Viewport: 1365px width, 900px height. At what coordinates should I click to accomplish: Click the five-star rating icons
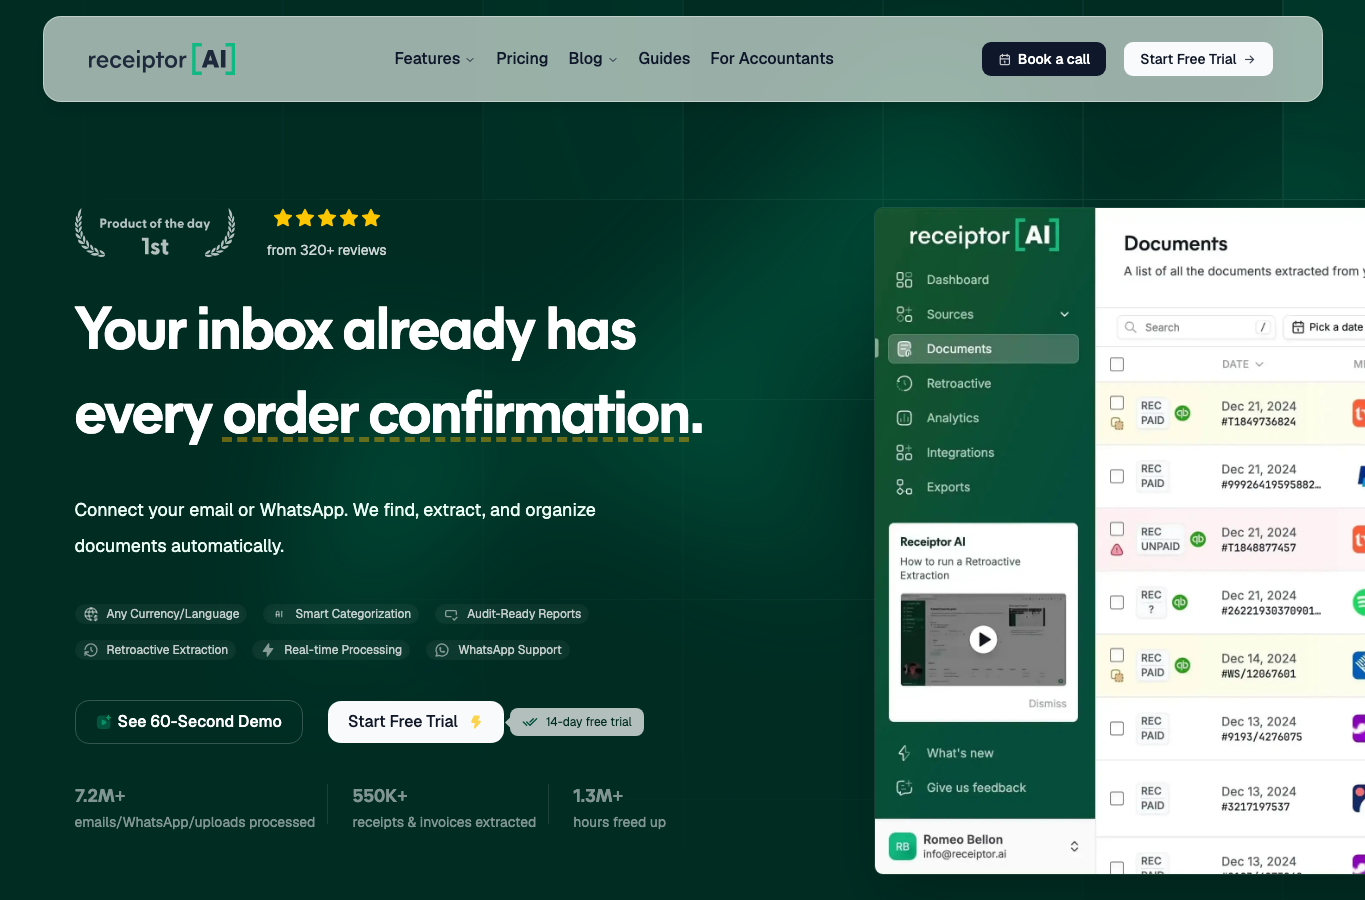(327, 218)
